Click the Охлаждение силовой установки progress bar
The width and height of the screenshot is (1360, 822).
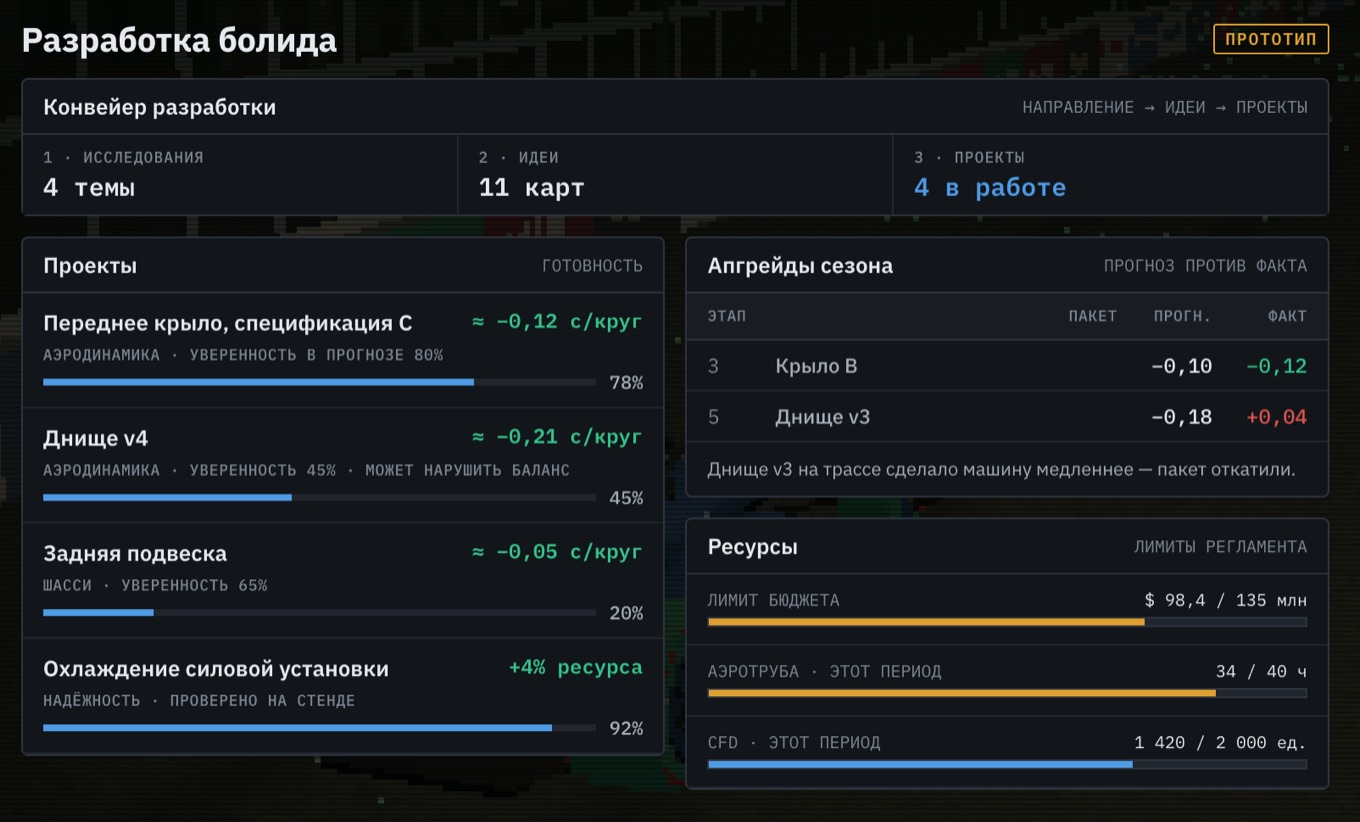(x=319, y=727)
